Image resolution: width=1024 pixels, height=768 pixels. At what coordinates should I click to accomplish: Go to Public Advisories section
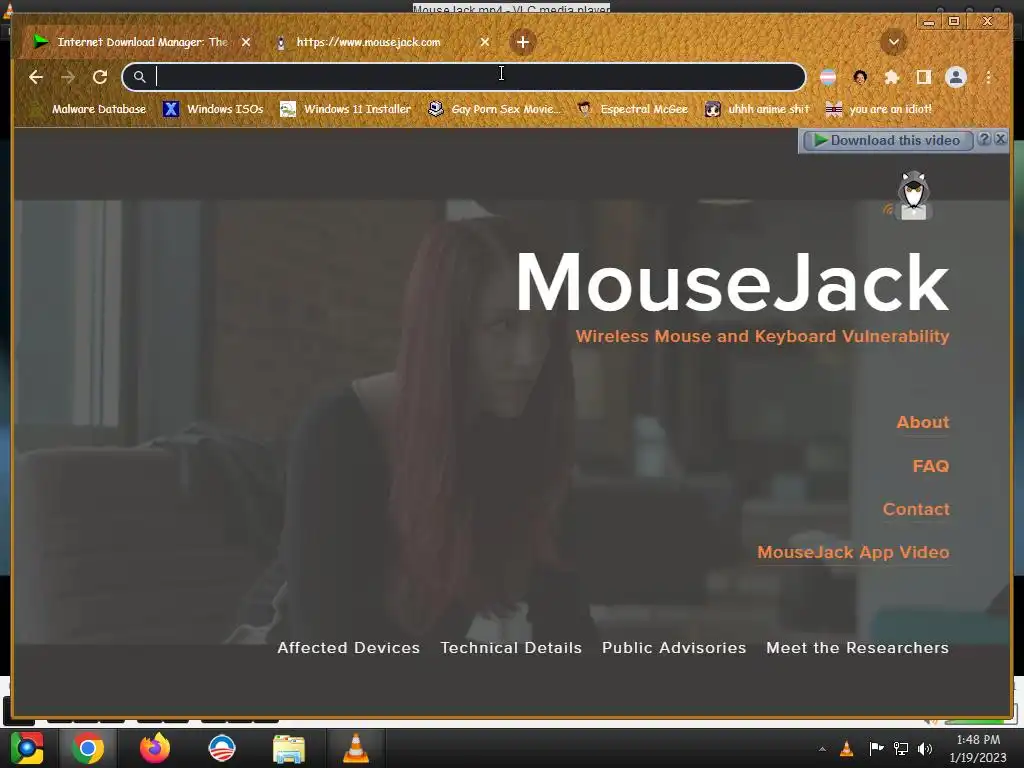coord(674,648)
